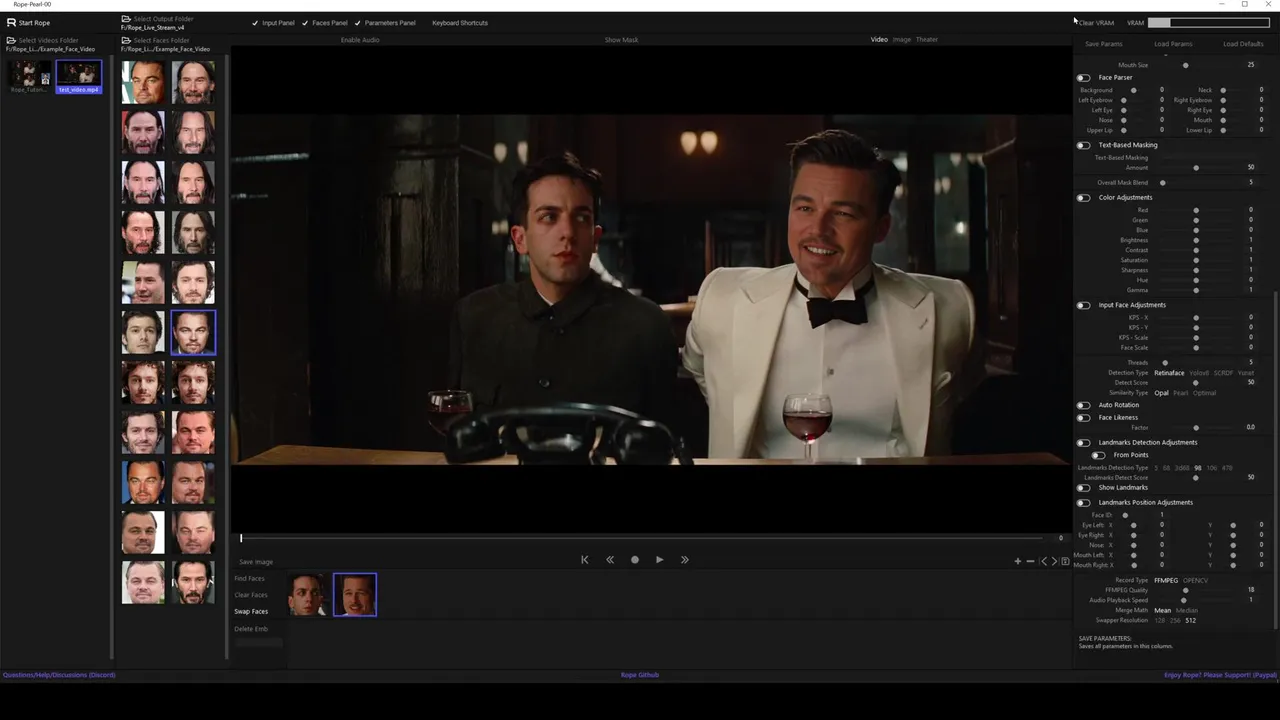Remove a timeline marker with minus icon
The width and height of the screenshot is (1280, 720).
[1030, 561]
